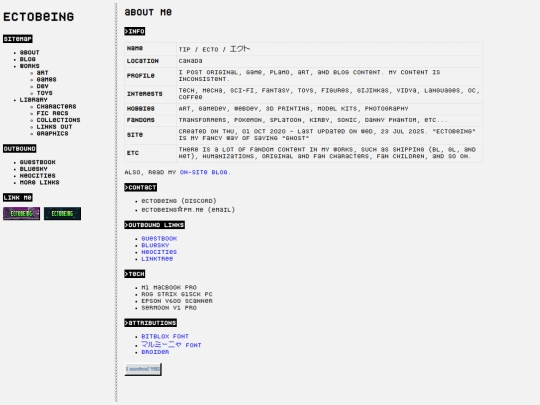Image resolution: width=540 pixels, height=405 pixels.
Task: Open the Linktree link
Action: 157,259
